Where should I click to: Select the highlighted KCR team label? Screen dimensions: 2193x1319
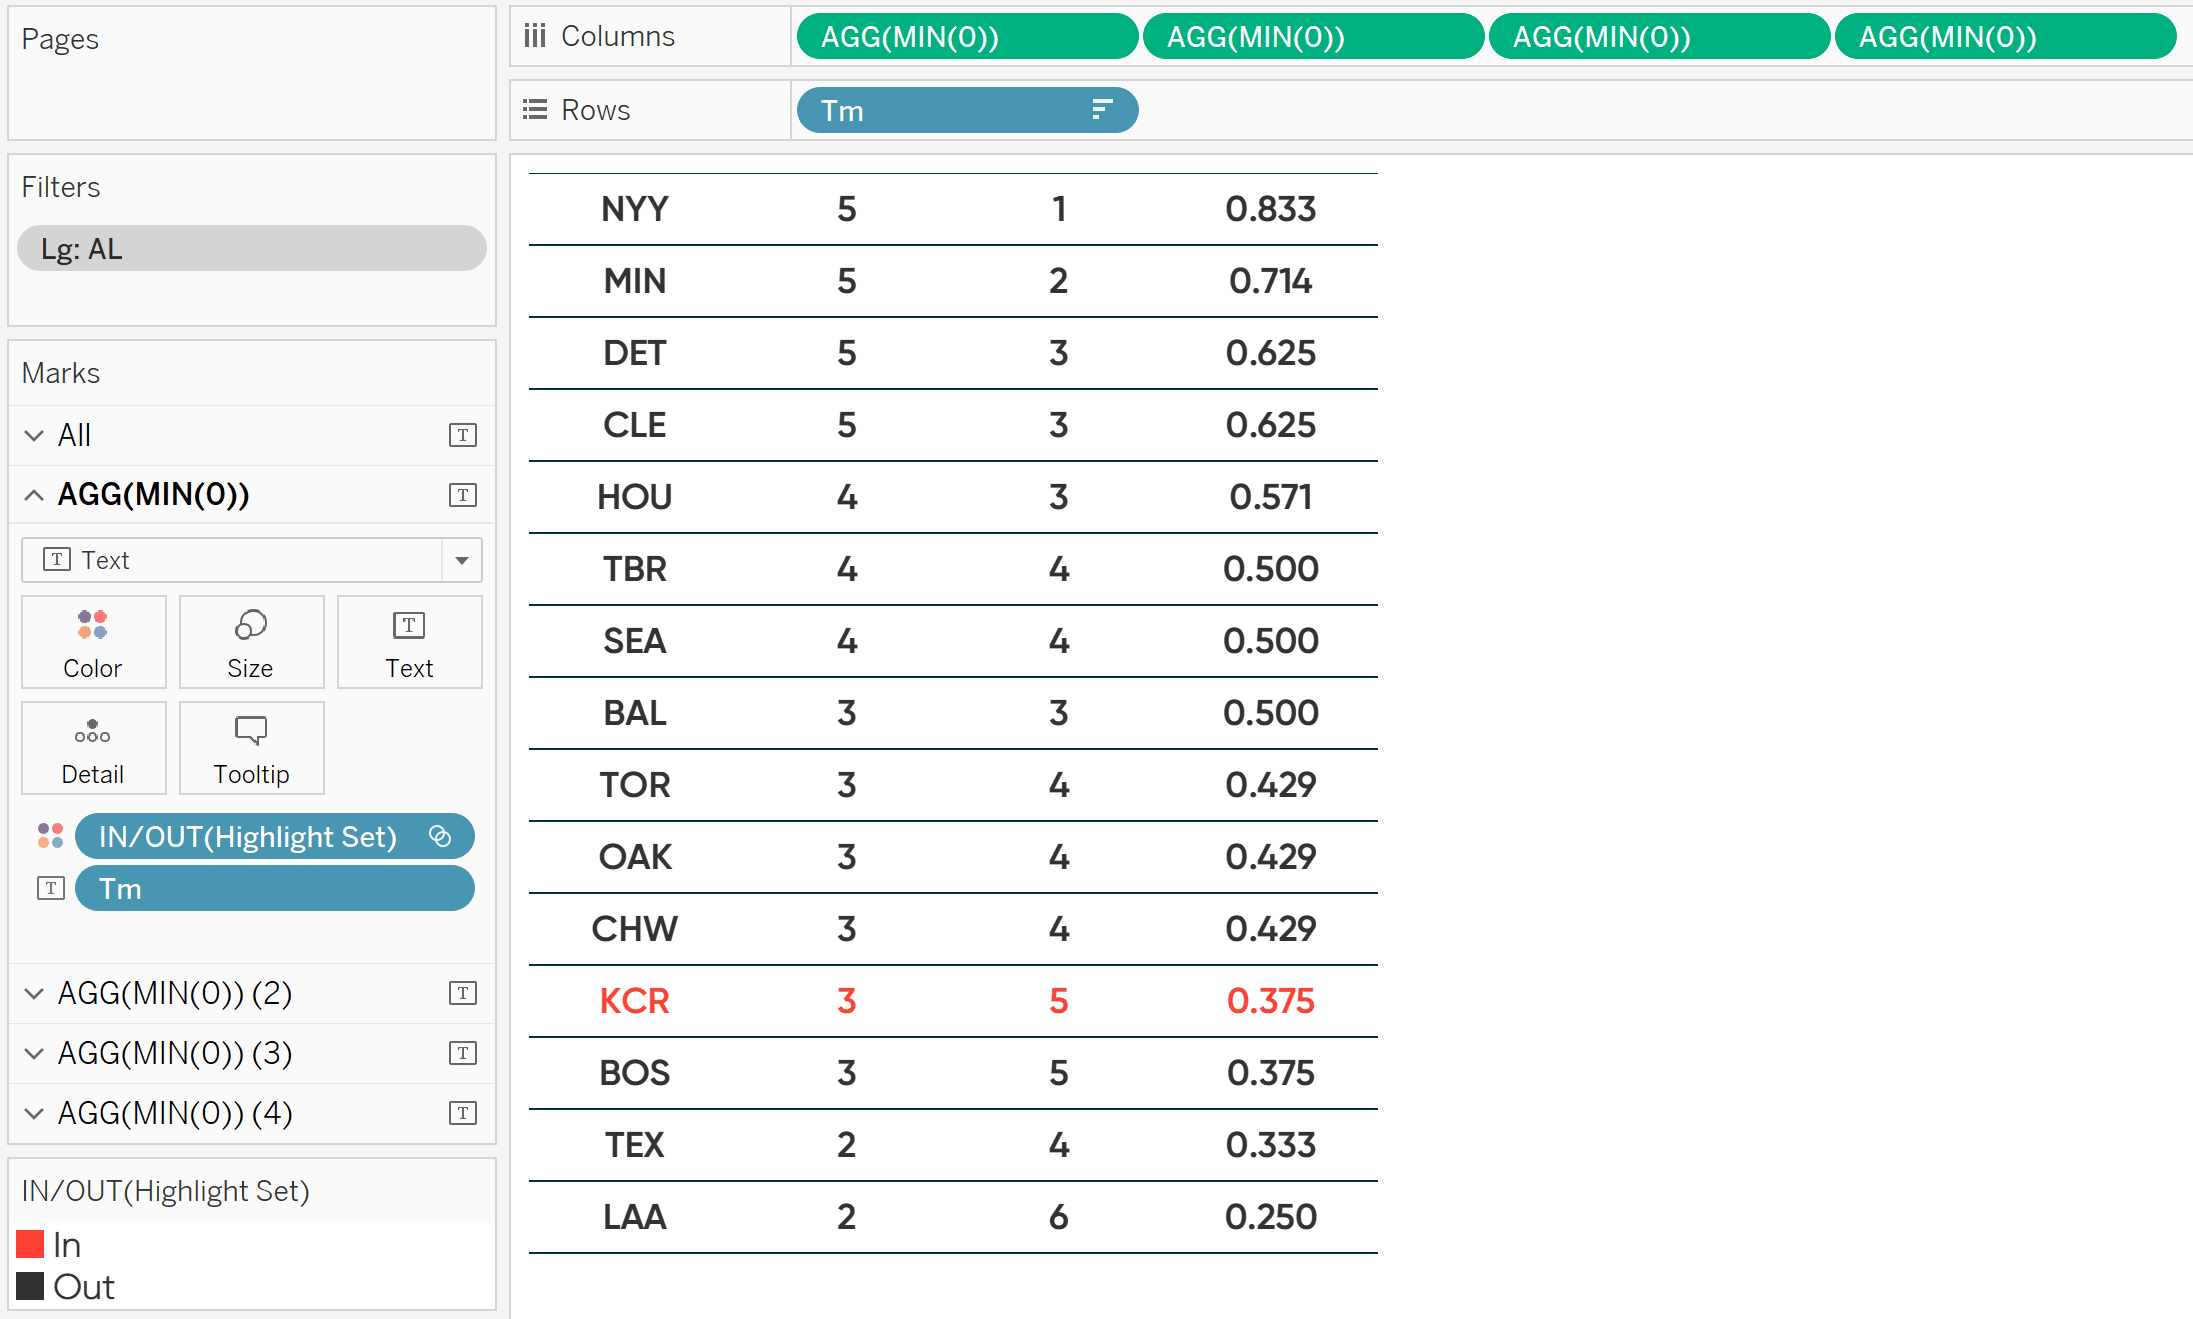pos(635,1001)
